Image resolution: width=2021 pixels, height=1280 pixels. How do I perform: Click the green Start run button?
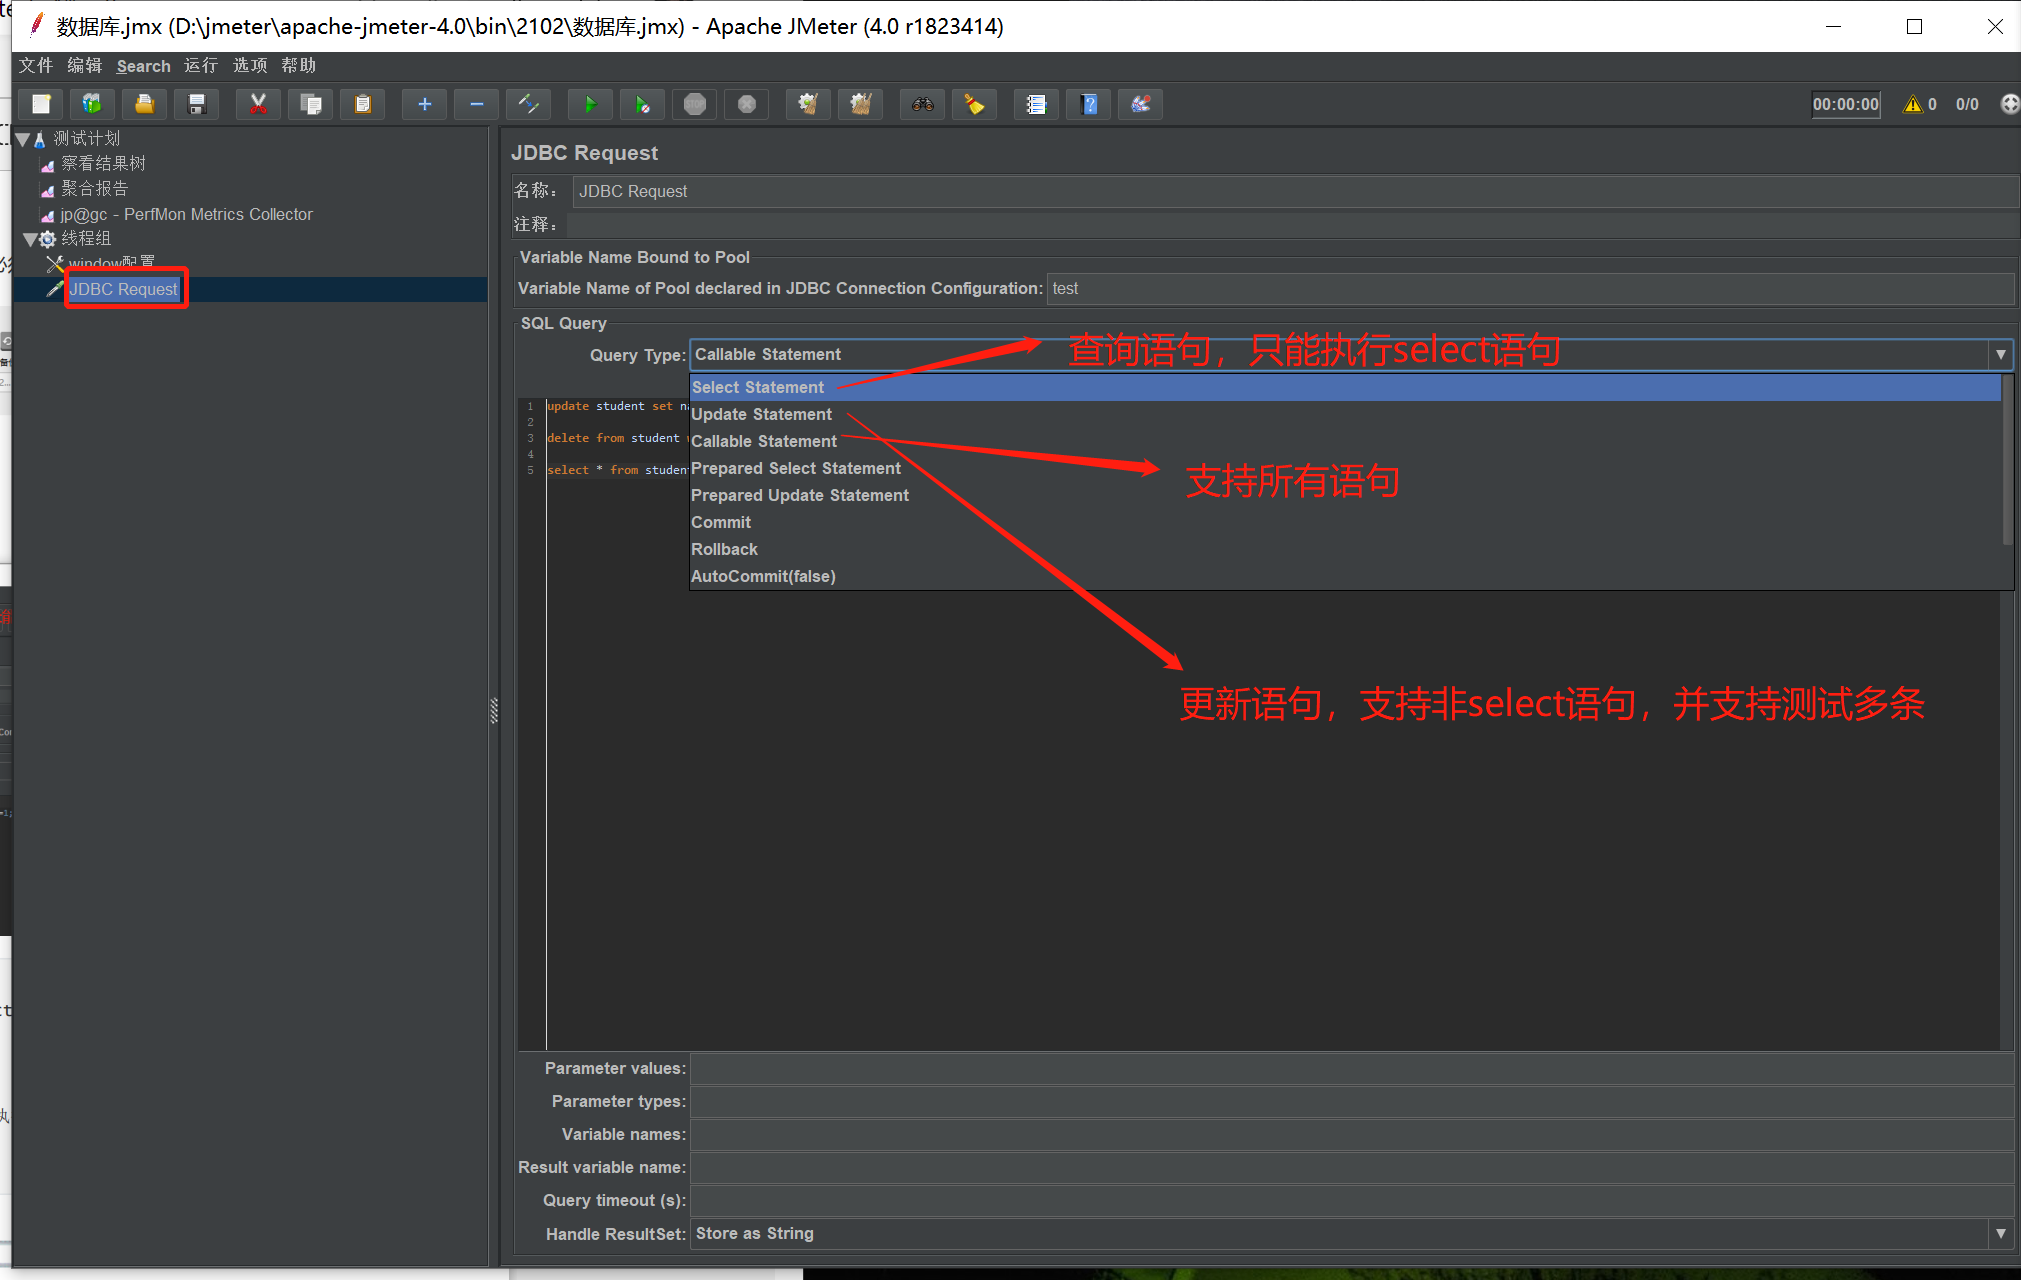590,104
